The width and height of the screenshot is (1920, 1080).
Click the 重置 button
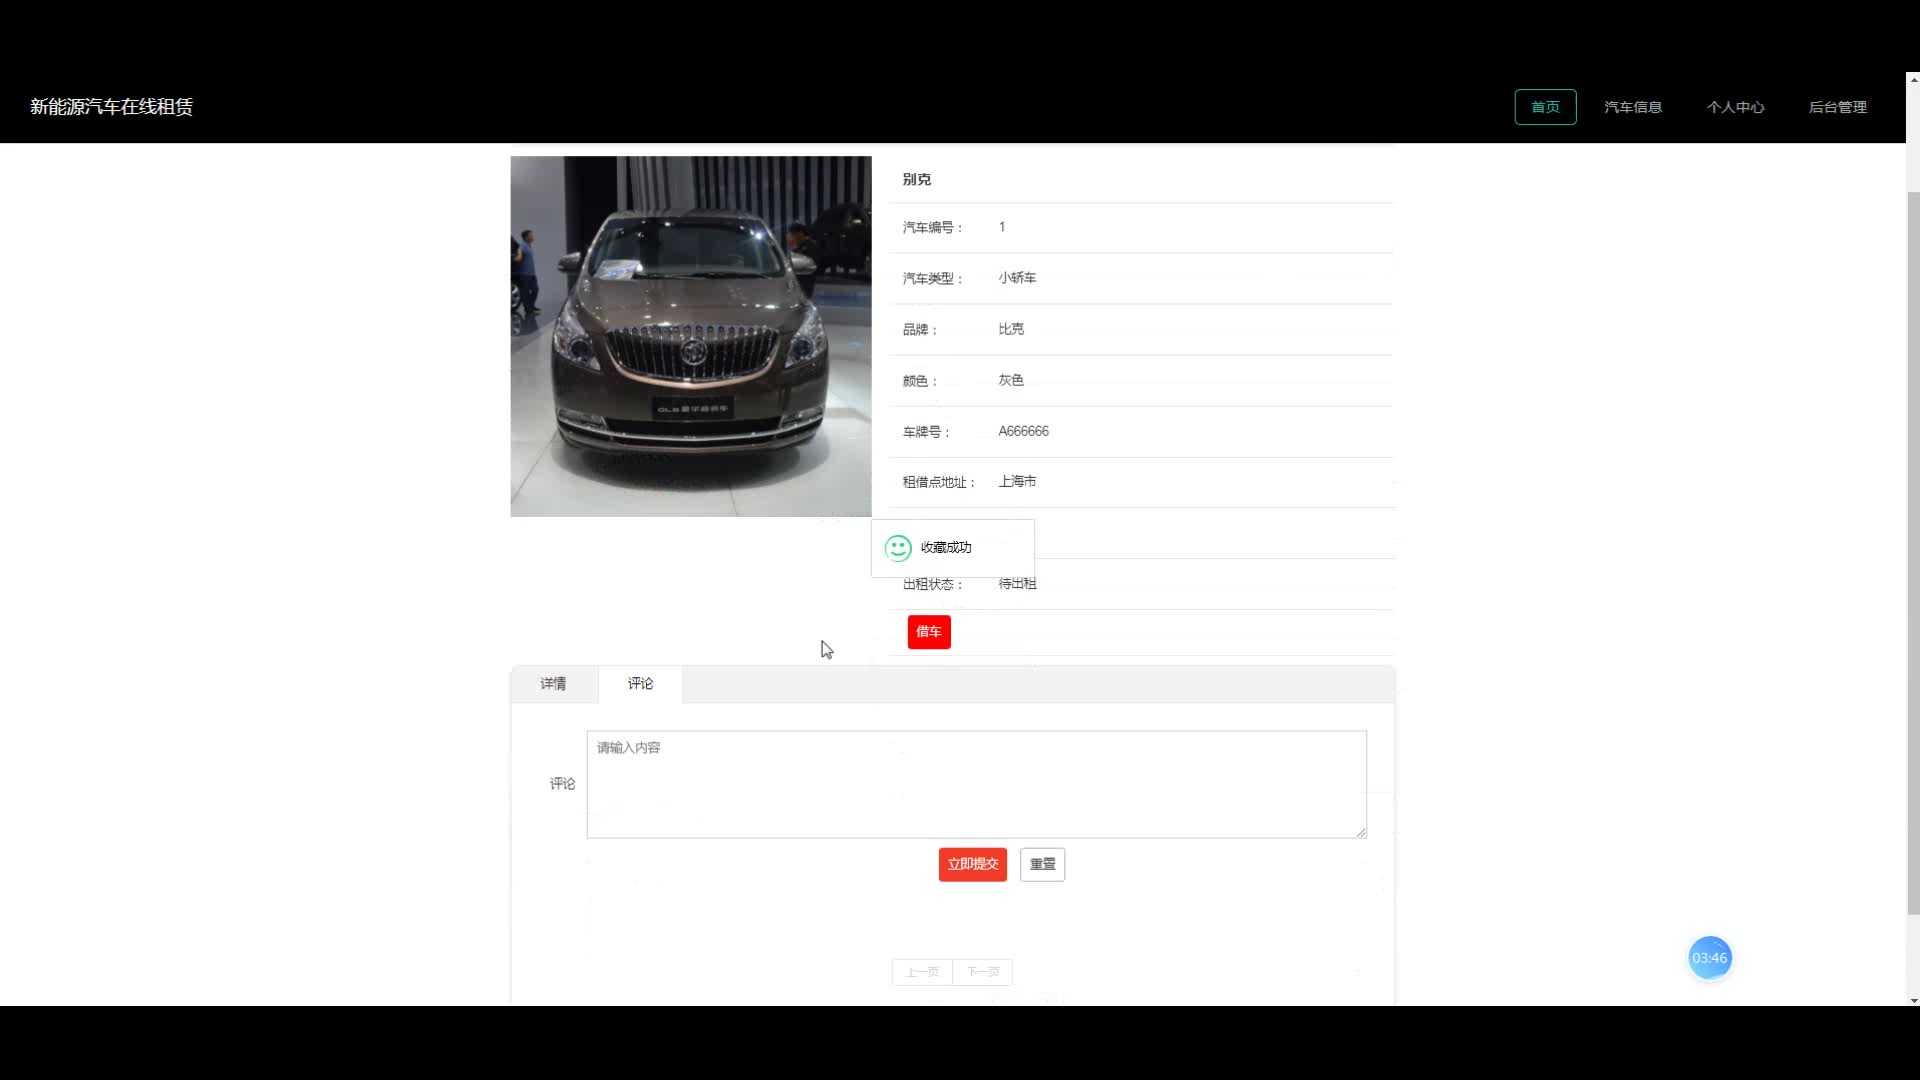click(1042, 864)
